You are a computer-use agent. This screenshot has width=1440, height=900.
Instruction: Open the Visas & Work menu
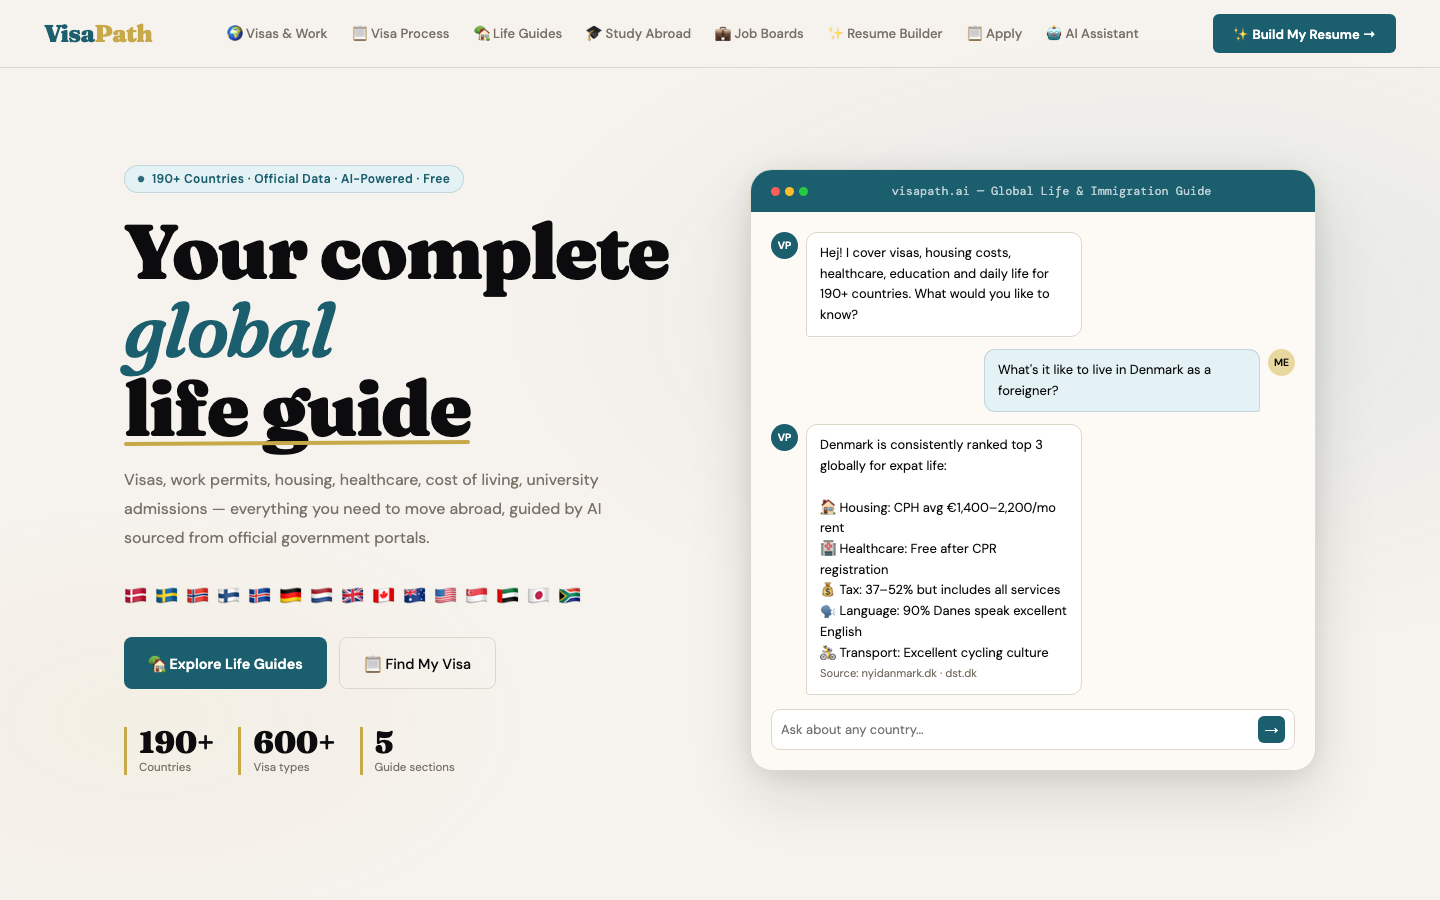277,33
